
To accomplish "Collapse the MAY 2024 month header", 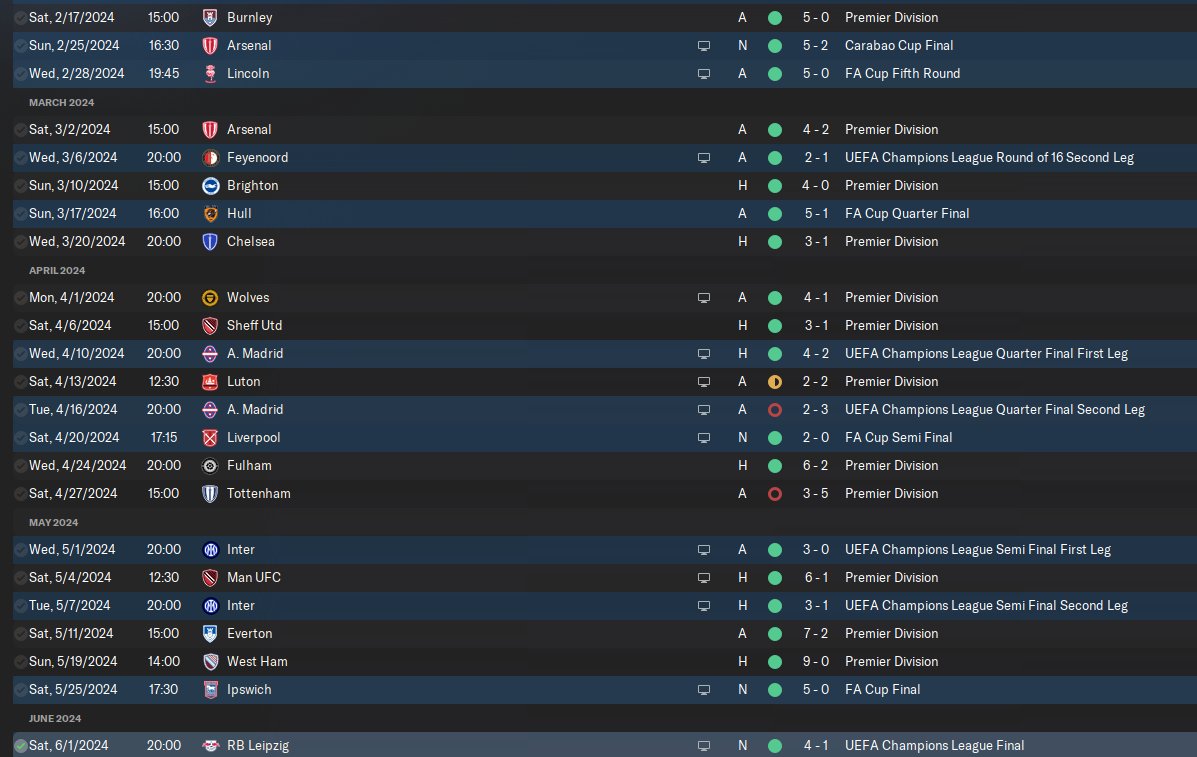I will click(x=53, y=522).
